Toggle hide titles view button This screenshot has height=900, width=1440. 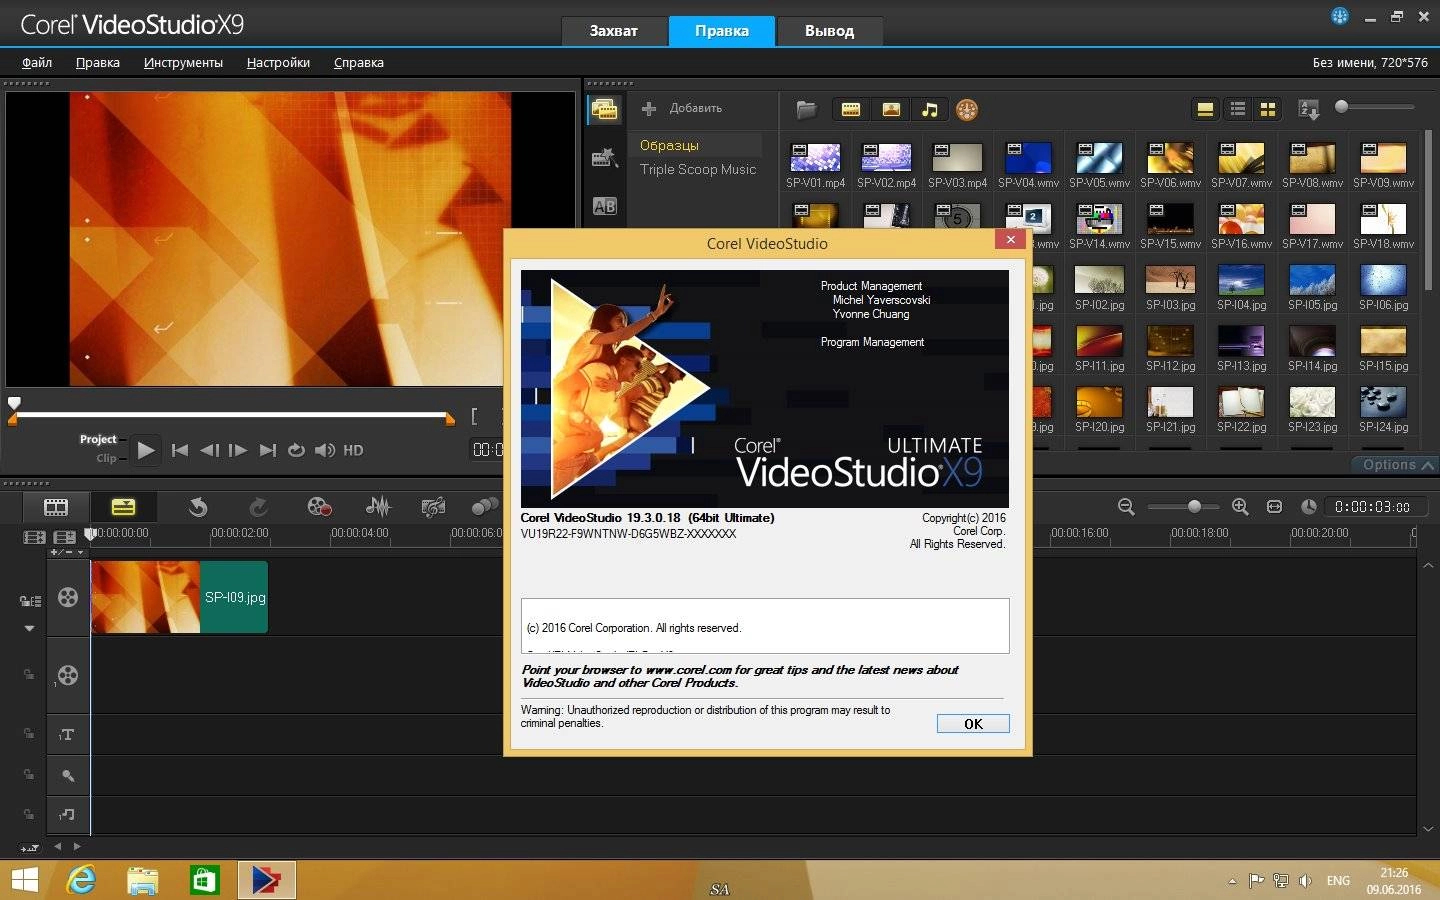(x=1206, y=110)
